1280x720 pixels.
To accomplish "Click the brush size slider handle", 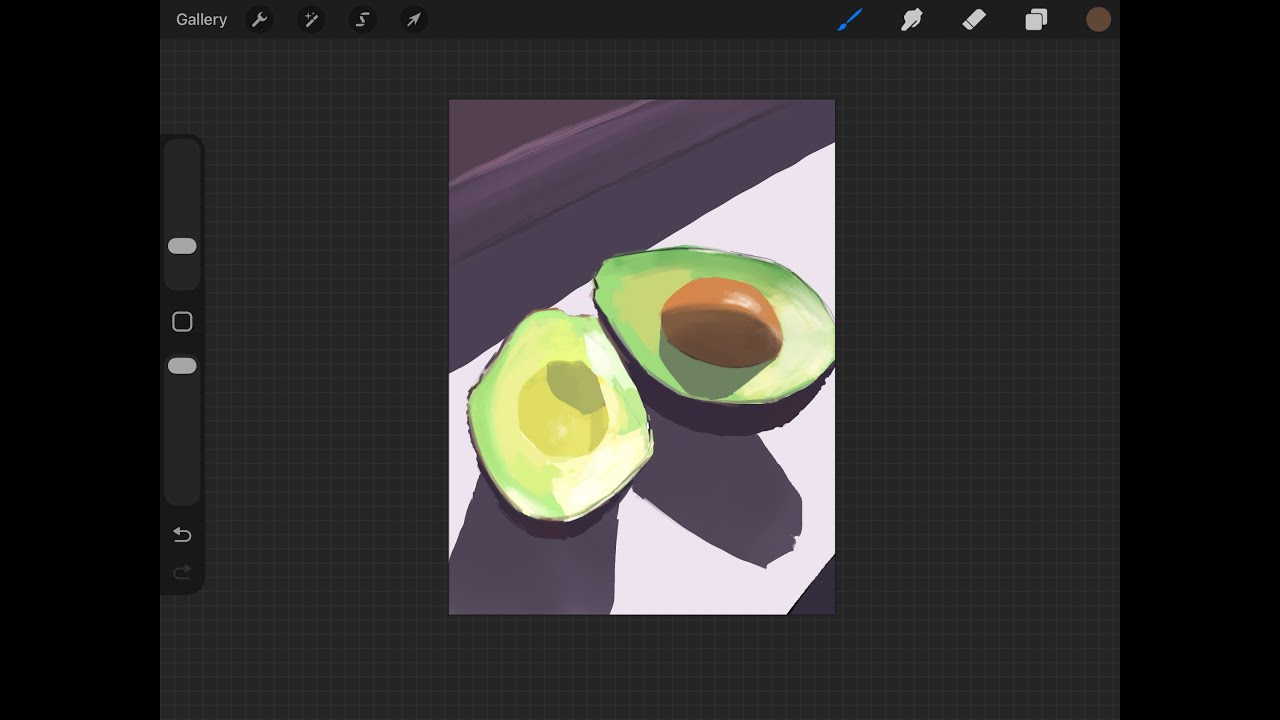I will [182, 246].
